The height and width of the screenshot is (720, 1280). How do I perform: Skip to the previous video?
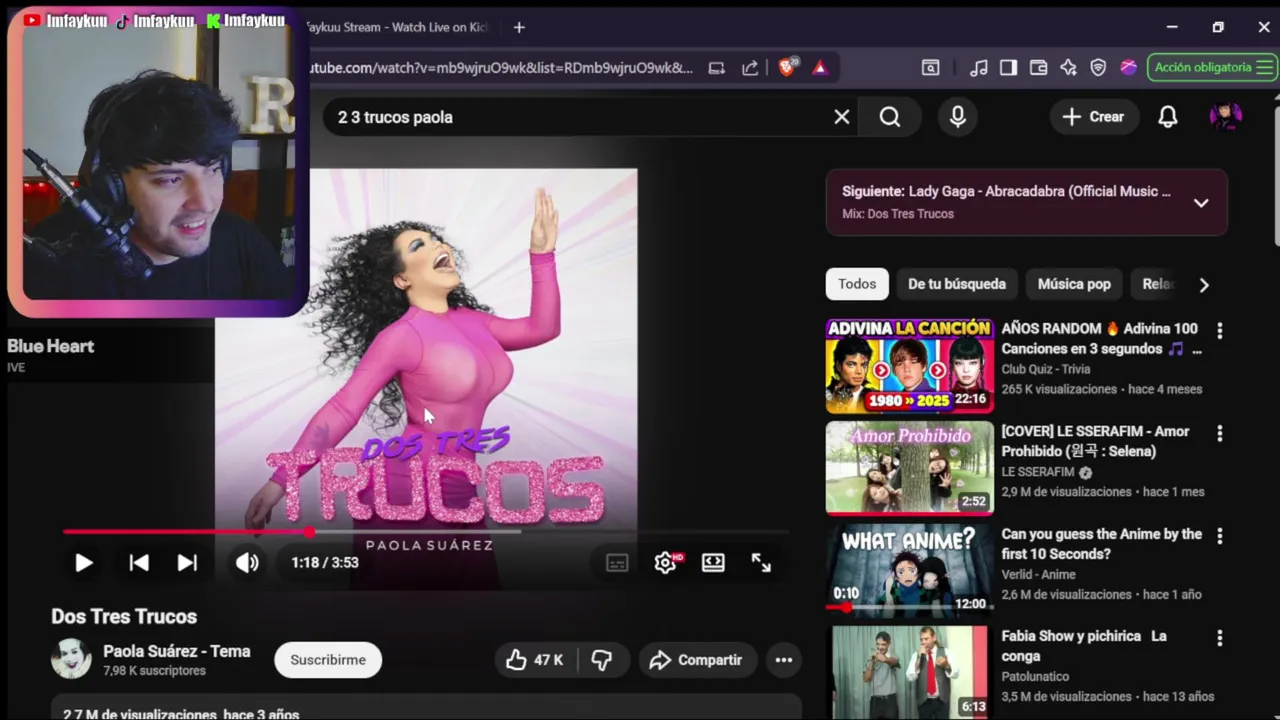point(139,563)
